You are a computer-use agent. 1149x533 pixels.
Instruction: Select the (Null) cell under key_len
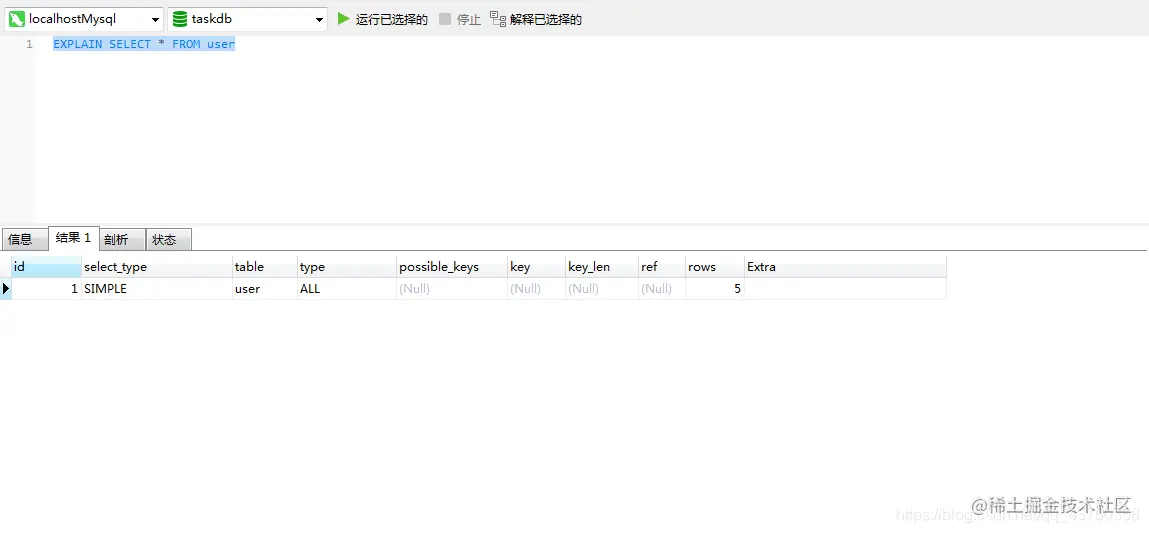click(602, 289)
